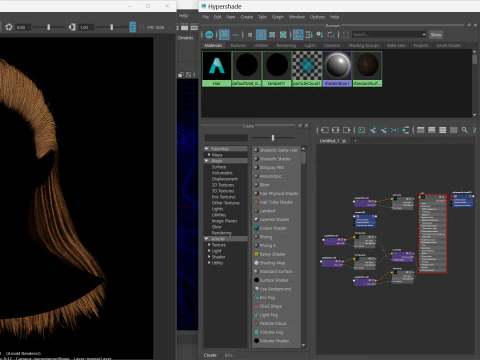The height and width of the screenshot is (360, 480).
Task: Toggle the blue color management button in render view
Action: 133,27
